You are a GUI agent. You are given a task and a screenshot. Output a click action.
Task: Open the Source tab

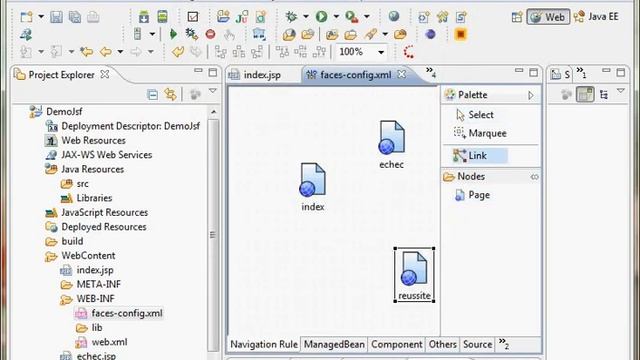point(477,344)
